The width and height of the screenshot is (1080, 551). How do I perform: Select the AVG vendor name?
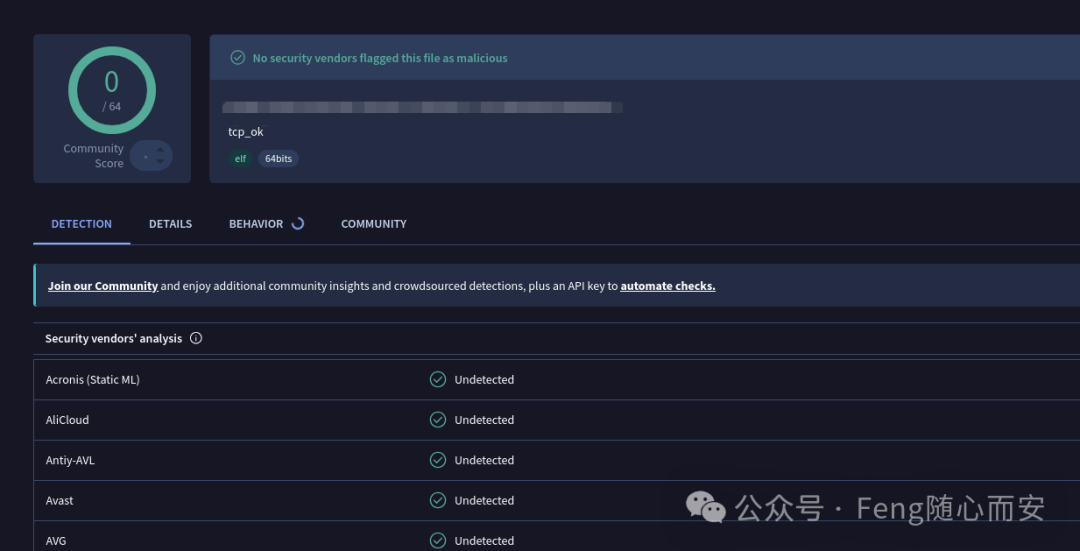pos(56,541)
